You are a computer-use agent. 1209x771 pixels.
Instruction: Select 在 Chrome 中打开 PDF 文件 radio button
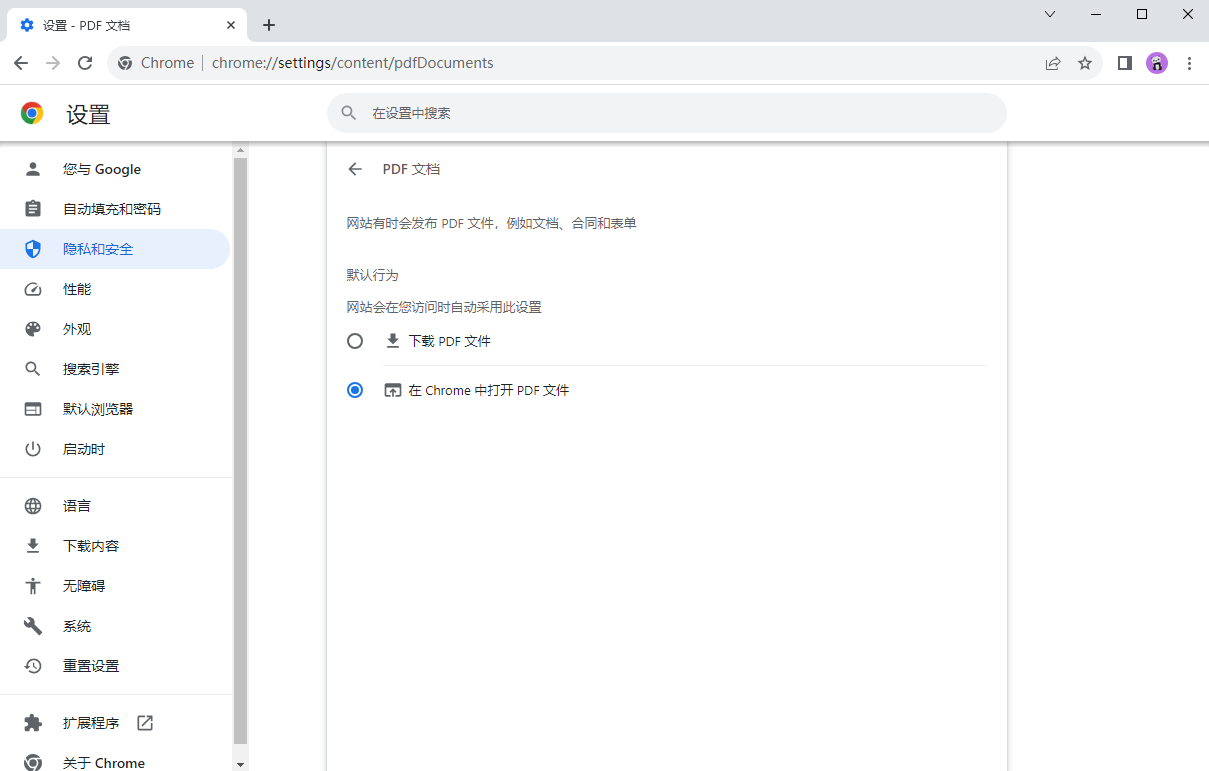pos(355,390)
